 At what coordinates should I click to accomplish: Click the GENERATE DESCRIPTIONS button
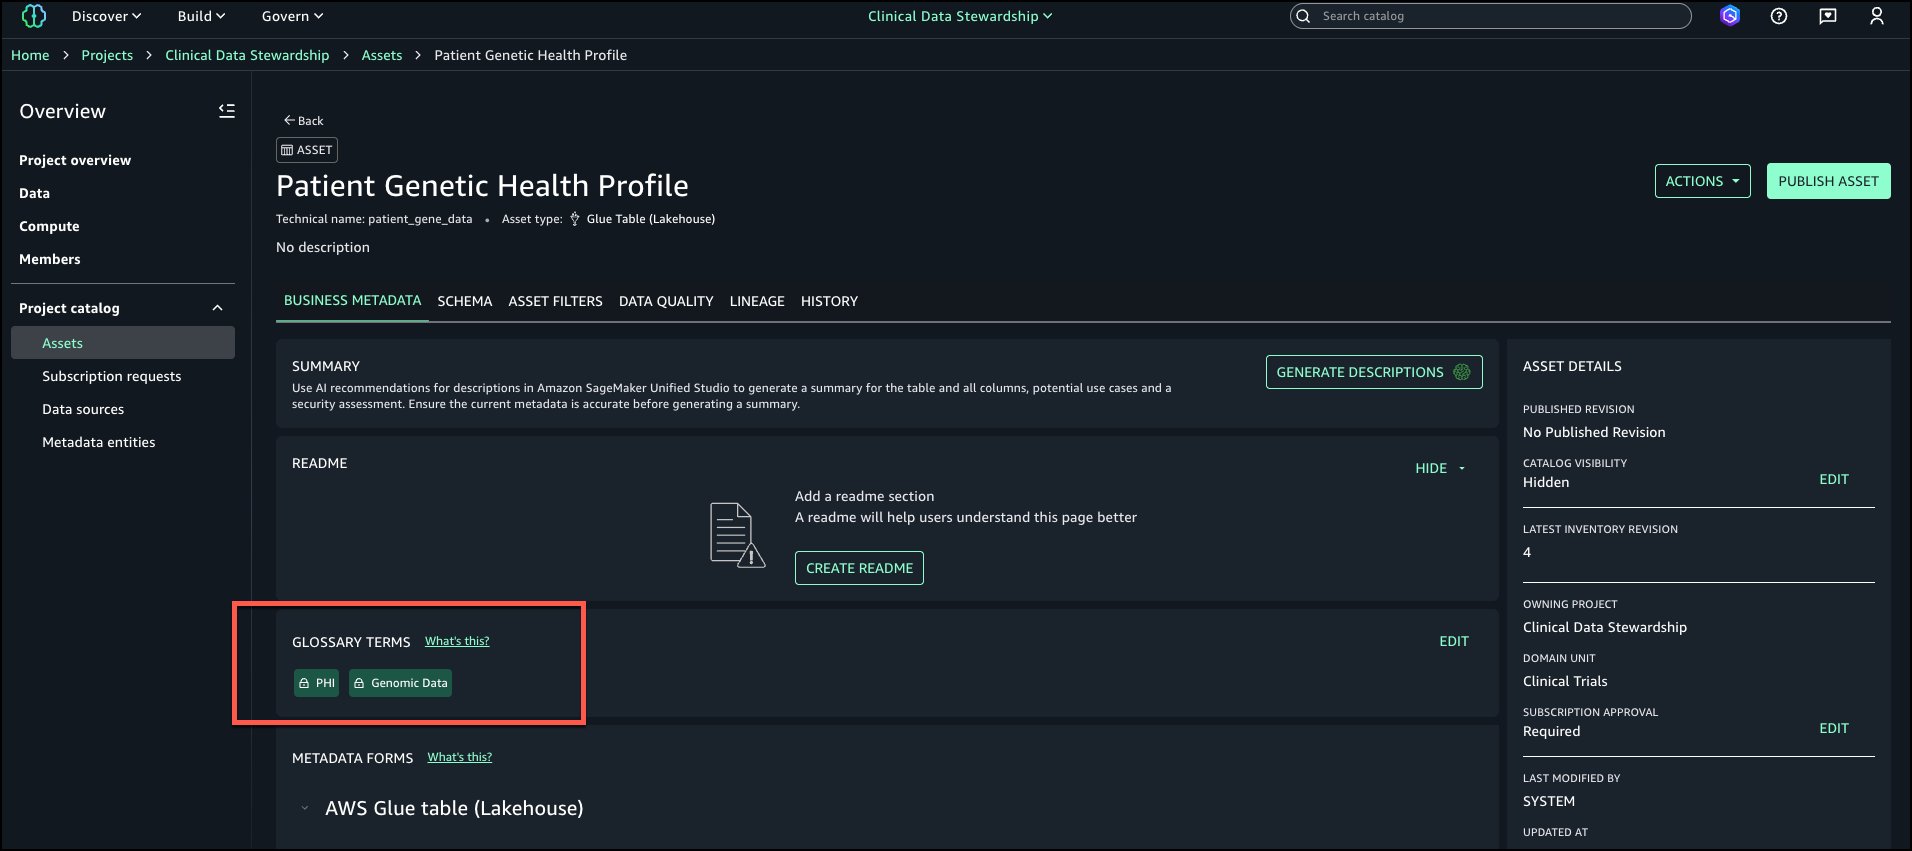point(1373,372)
